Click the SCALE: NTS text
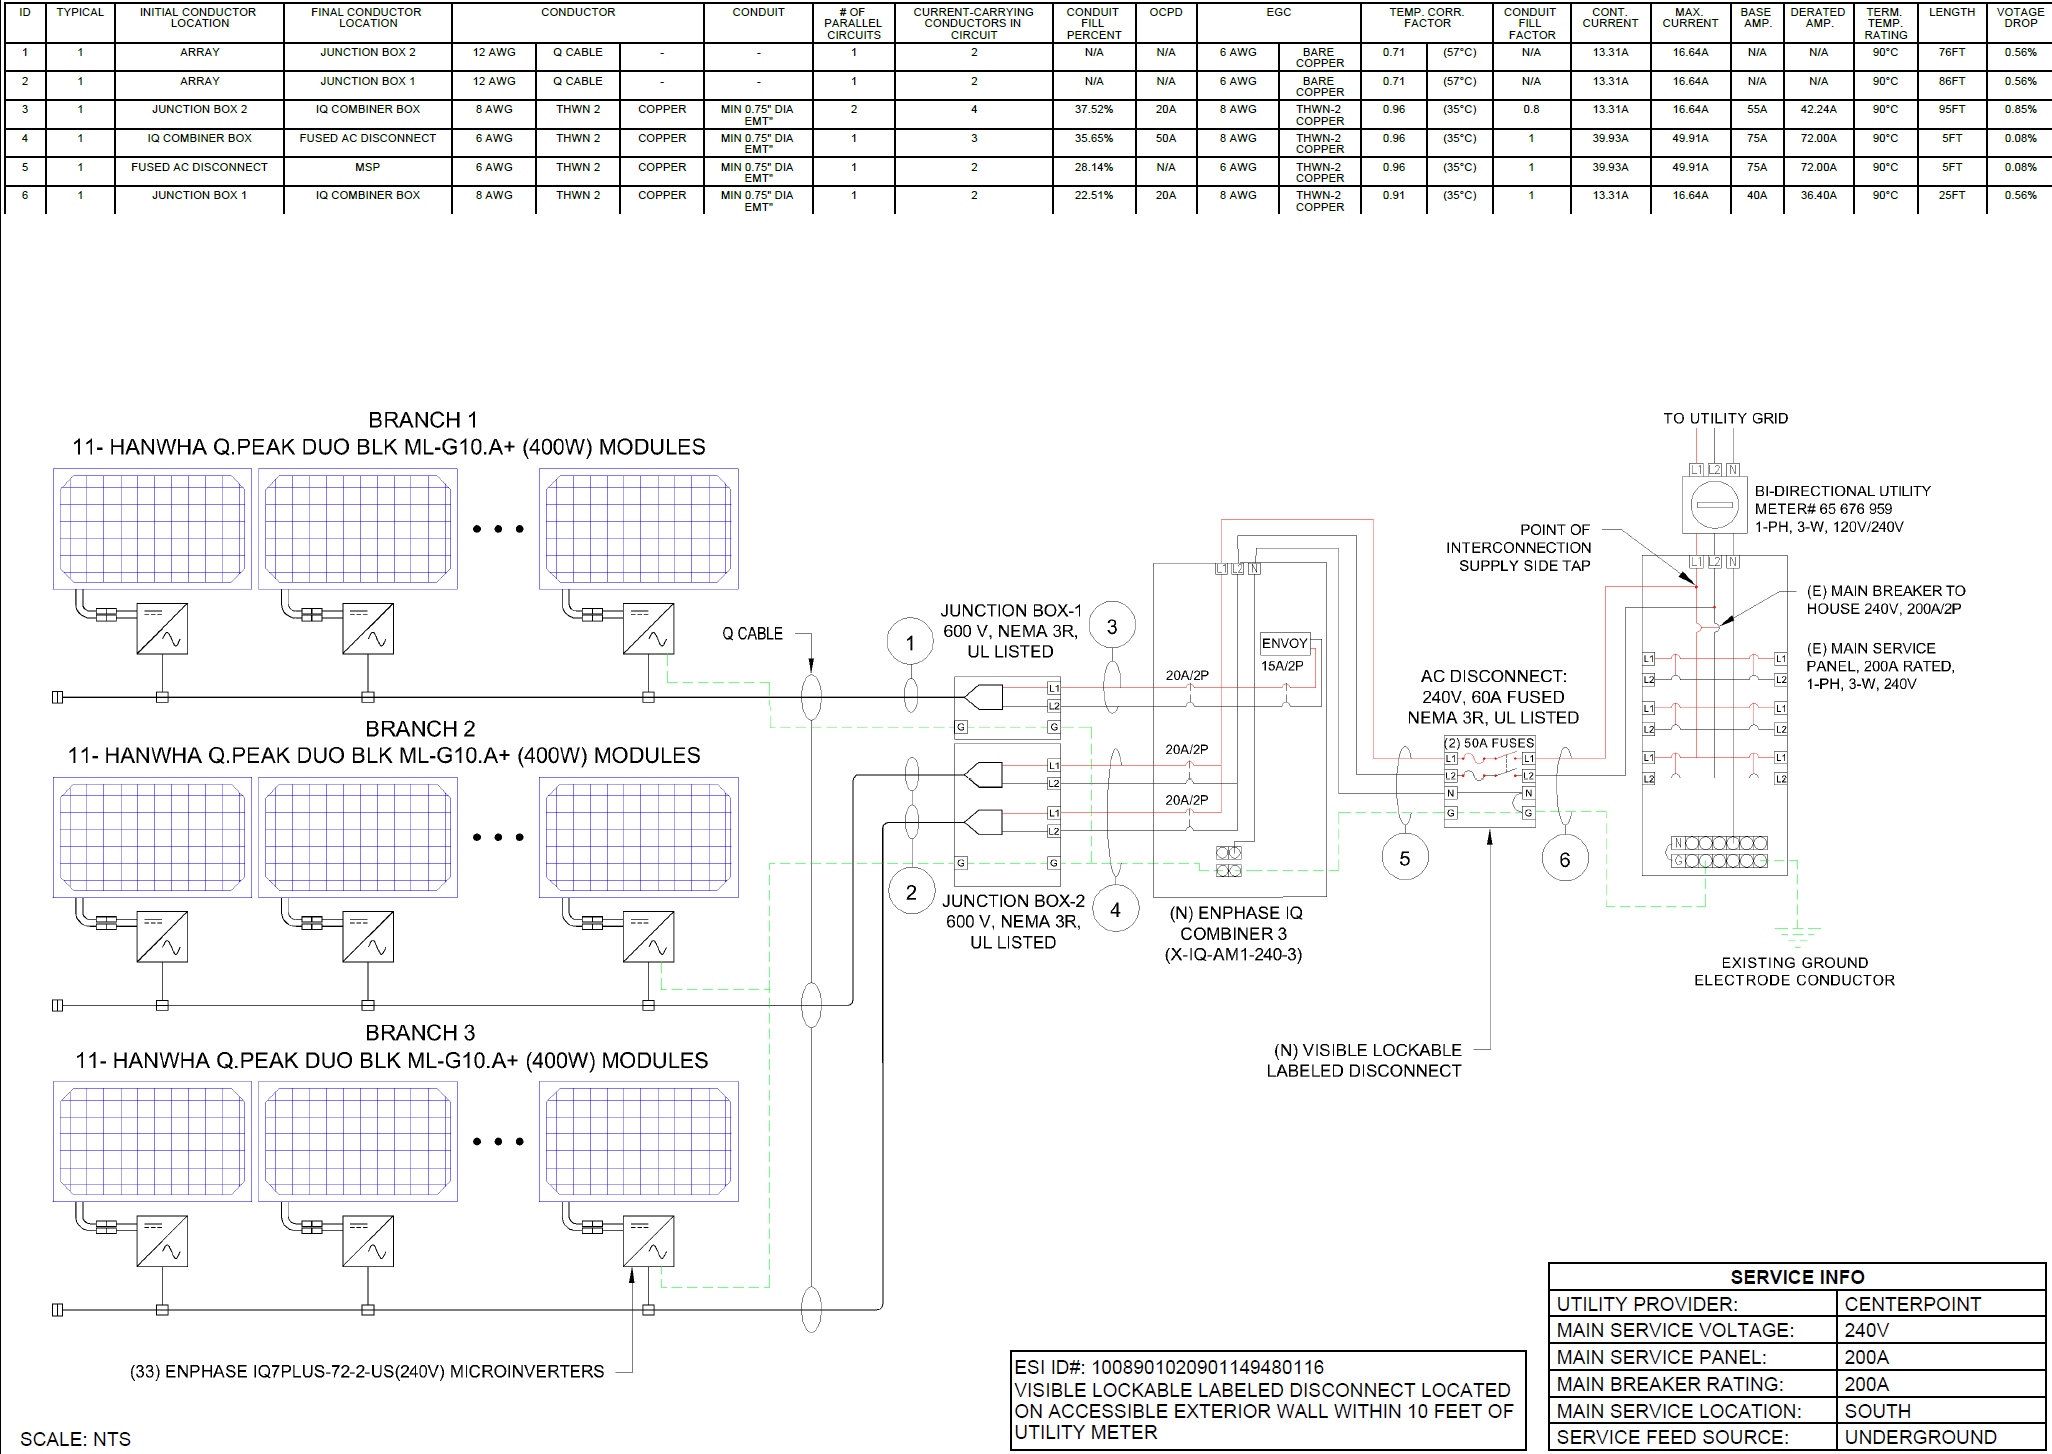 tap(76, 1439)
